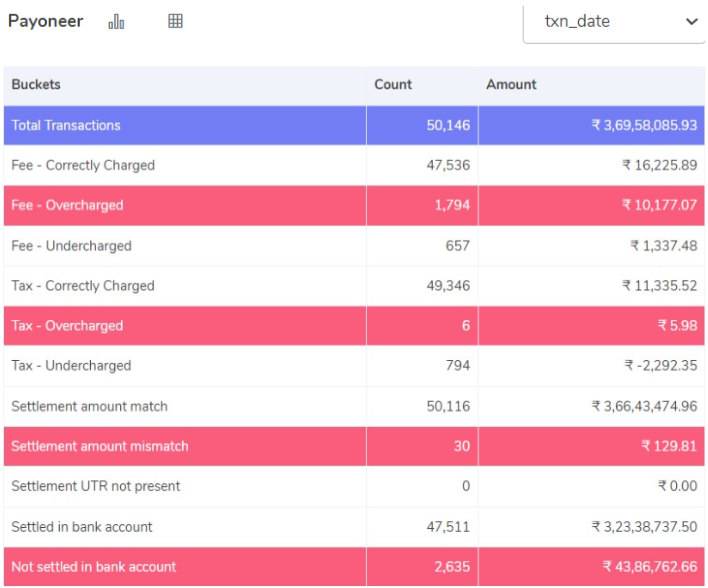Click count 794 for Tax Undercharged
Screen dimensions: 708x588
tap(457, 365)
